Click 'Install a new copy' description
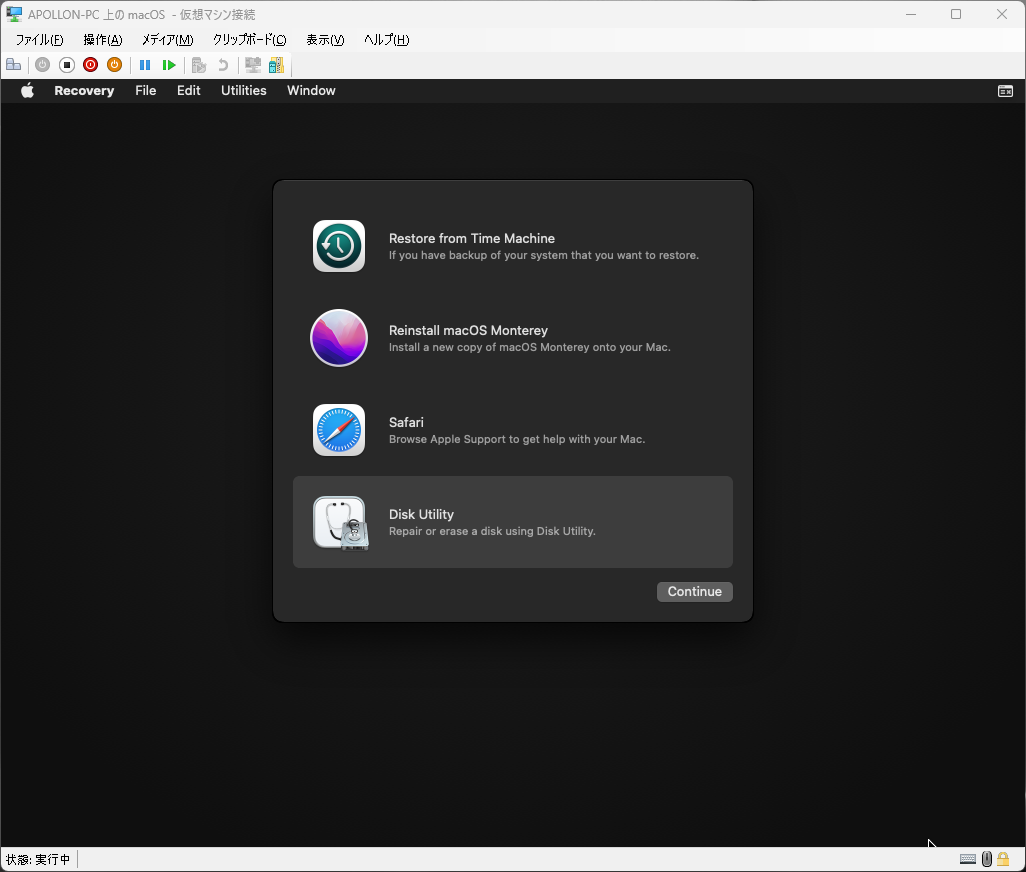1026x872 pixels. click(530, 347)
